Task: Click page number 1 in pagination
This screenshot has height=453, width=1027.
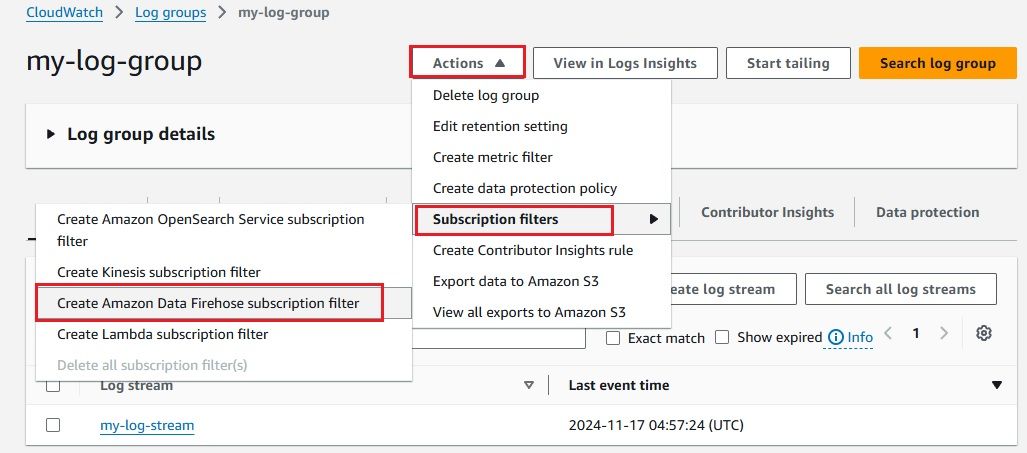Action: (916, 334)
